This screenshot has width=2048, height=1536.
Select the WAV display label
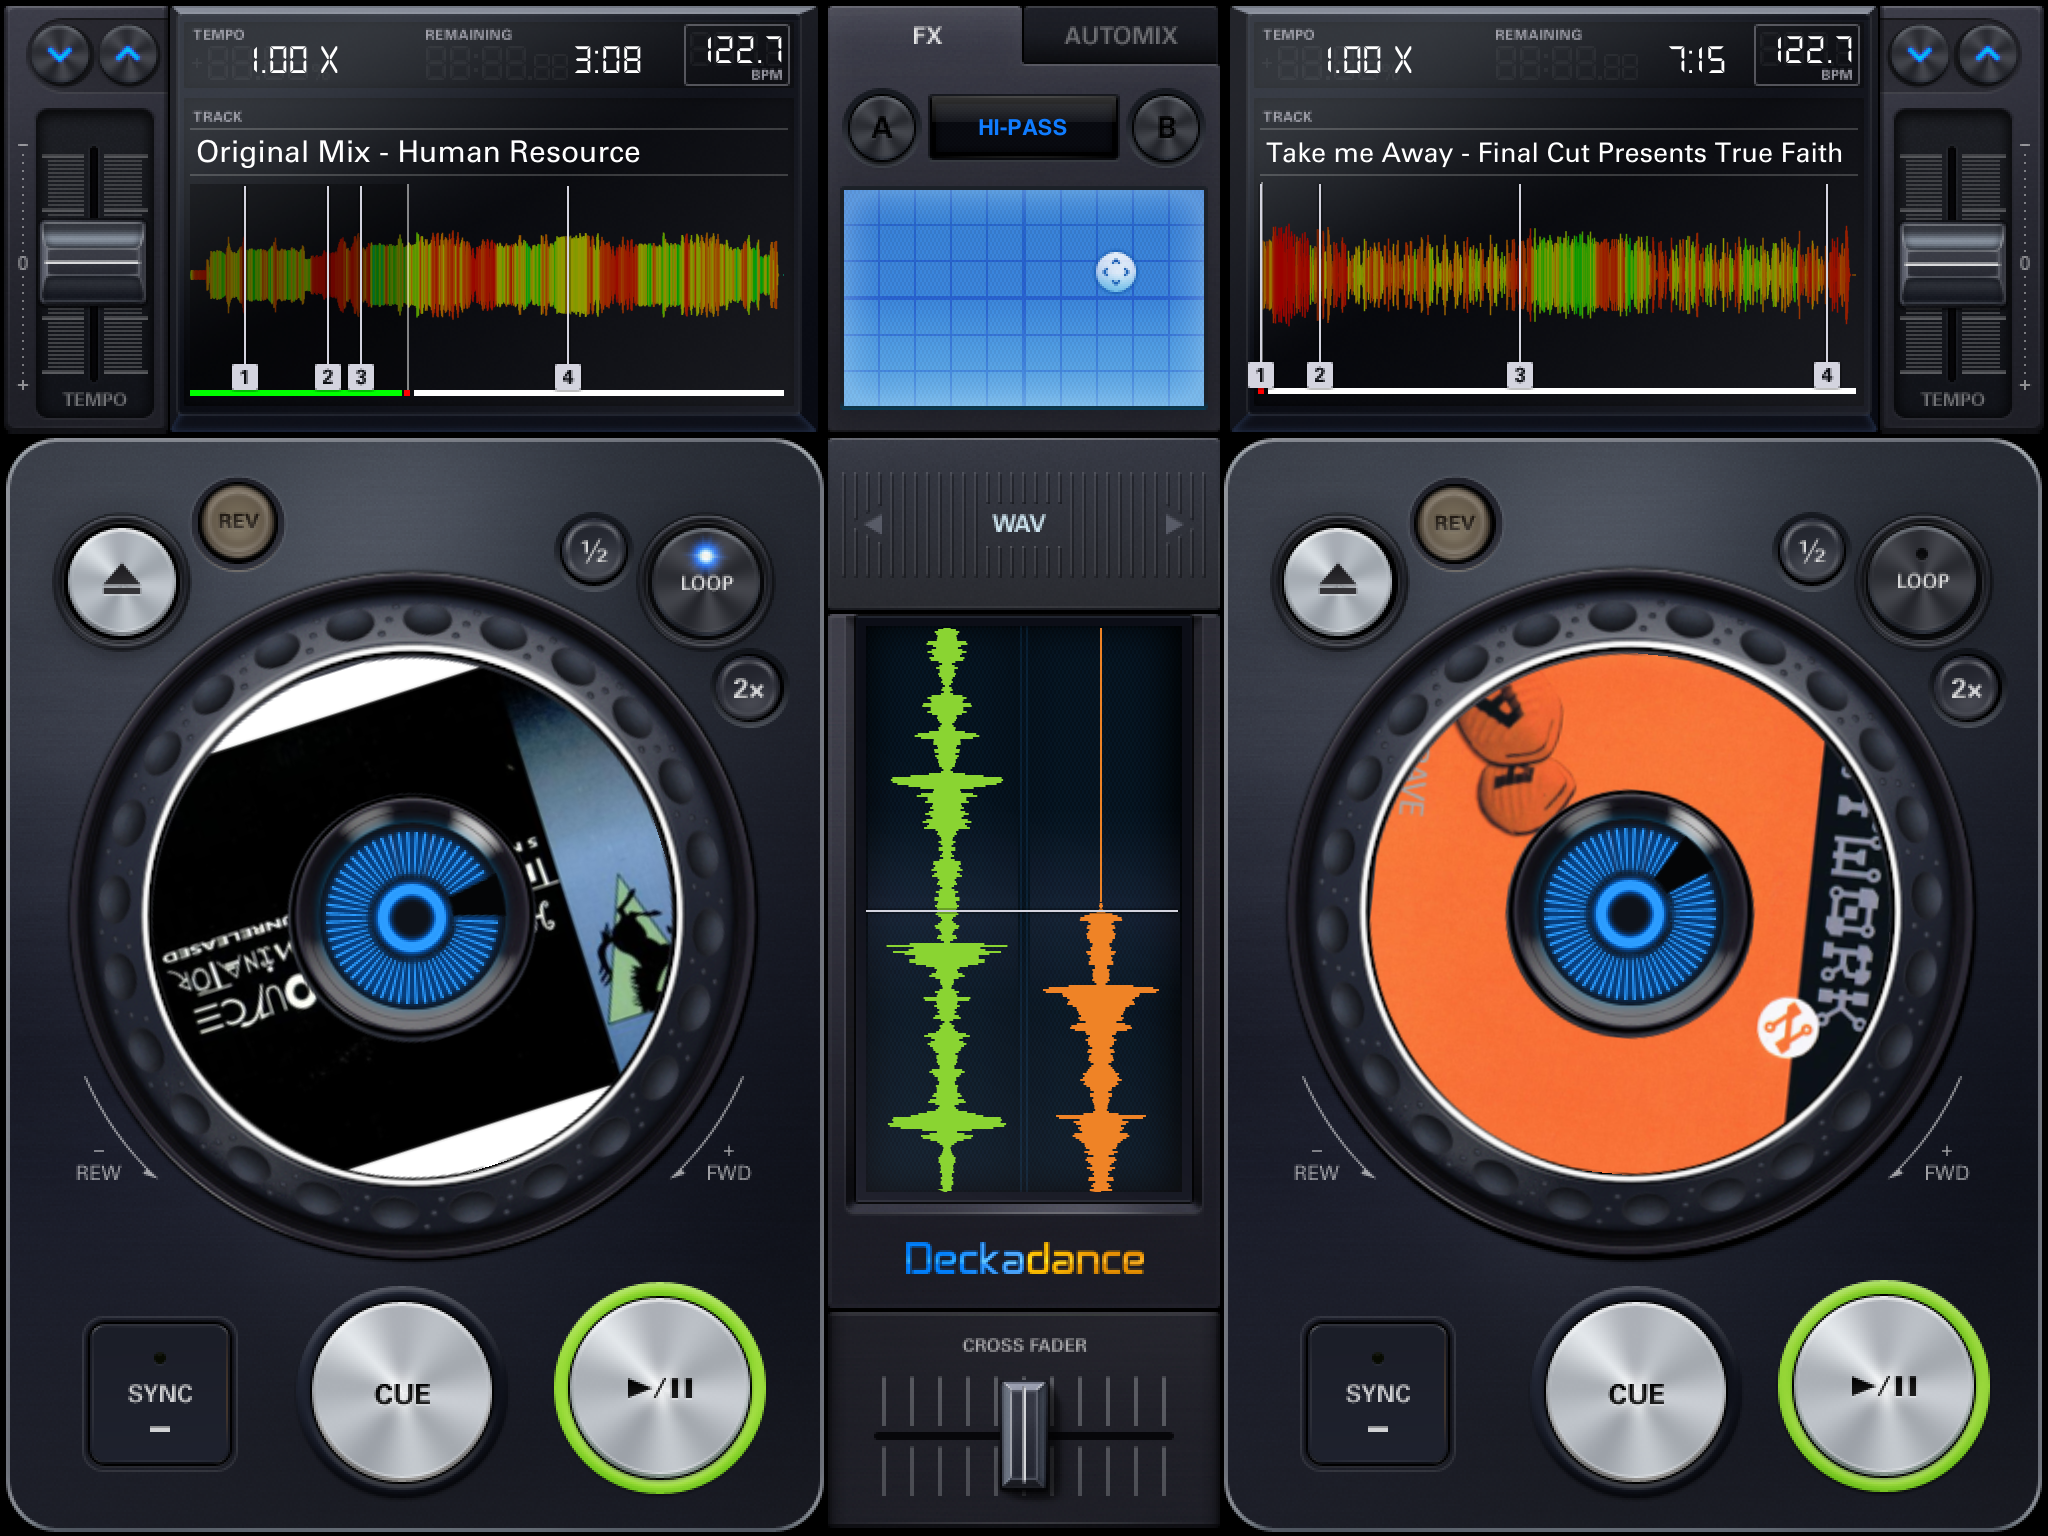coord(1019,524)
